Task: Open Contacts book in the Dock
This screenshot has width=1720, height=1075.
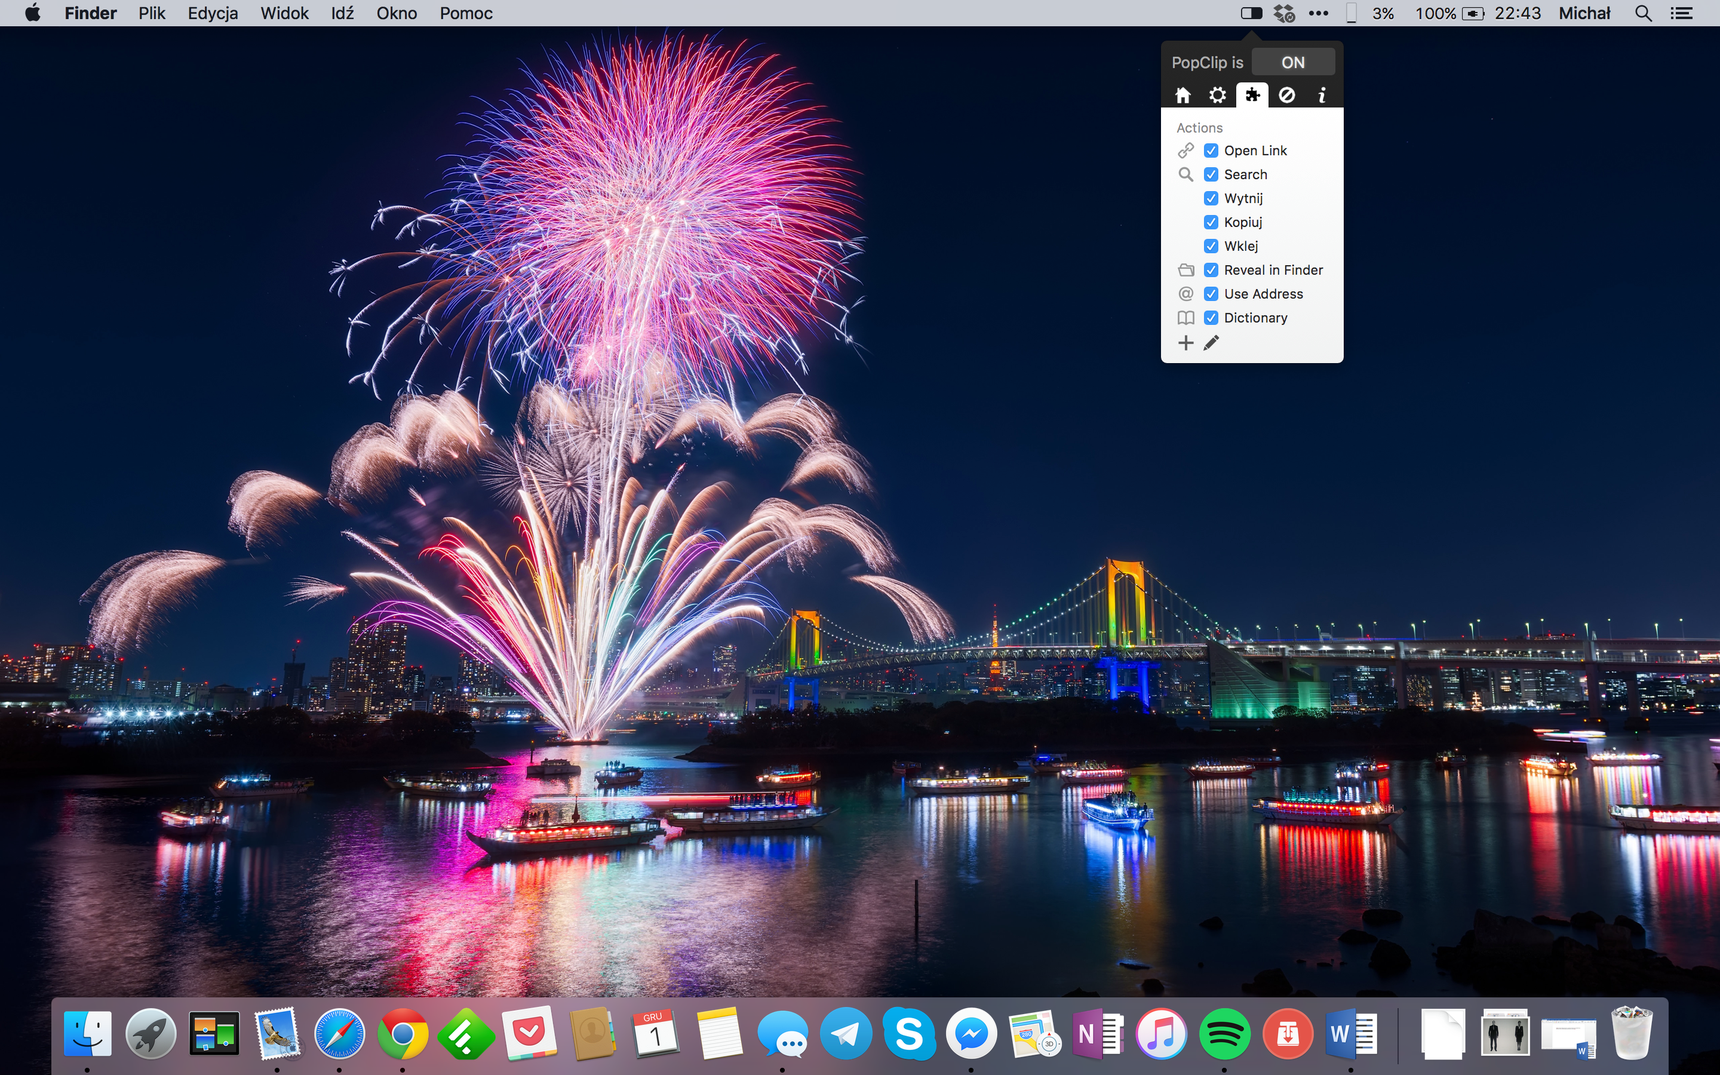Action: pos(592,1034)
